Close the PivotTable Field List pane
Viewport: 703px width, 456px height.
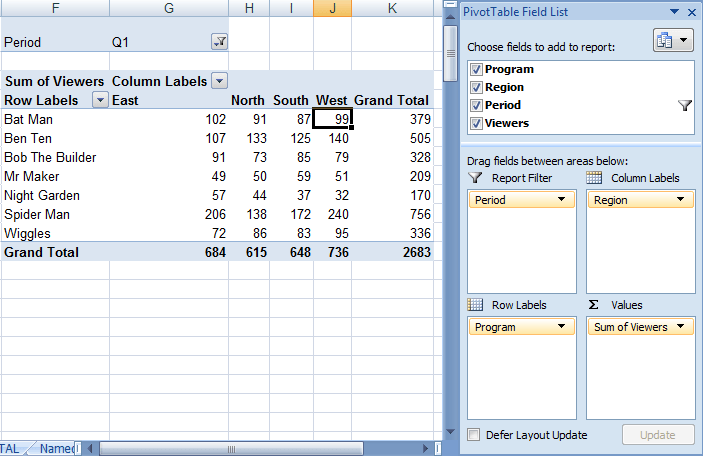(692, 12)
